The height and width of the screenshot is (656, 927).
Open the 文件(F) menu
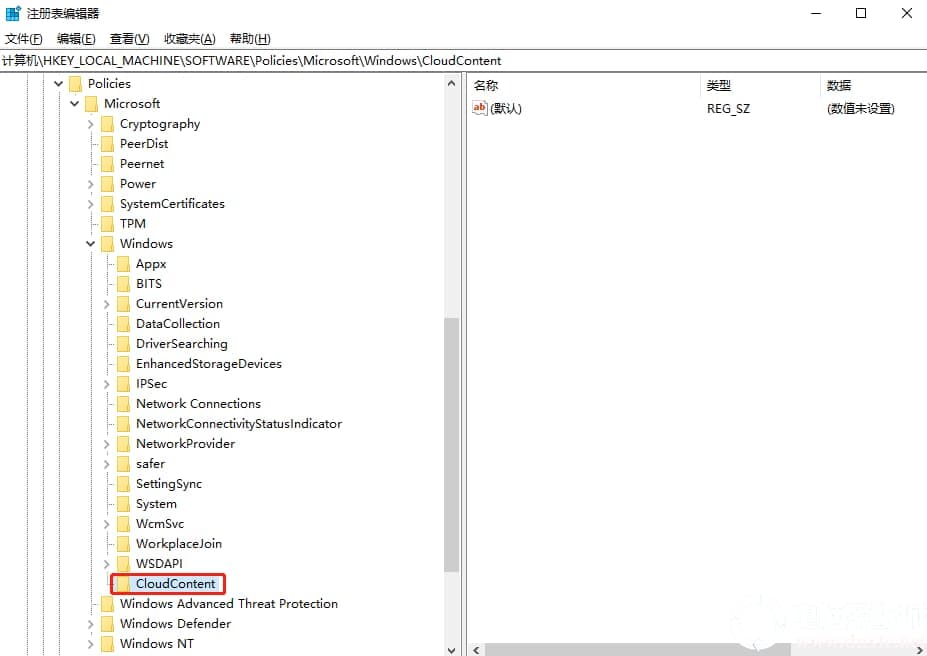(x=24, y=39)
